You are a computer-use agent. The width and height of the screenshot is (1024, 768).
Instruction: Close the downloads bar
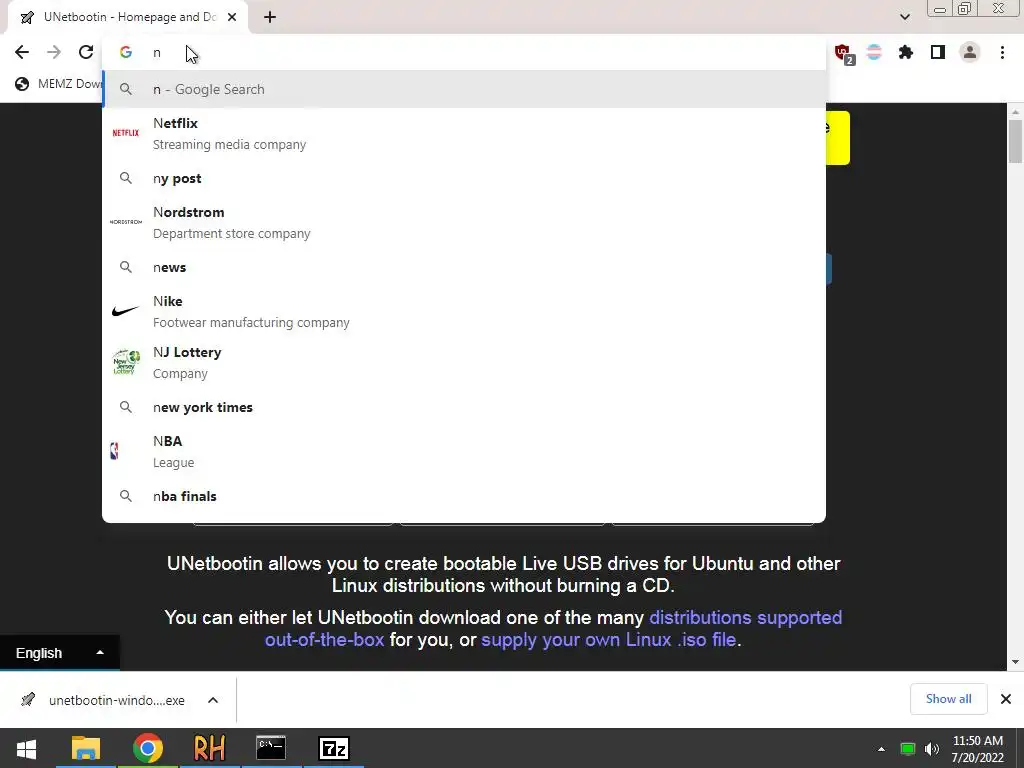coord(1006,699)
